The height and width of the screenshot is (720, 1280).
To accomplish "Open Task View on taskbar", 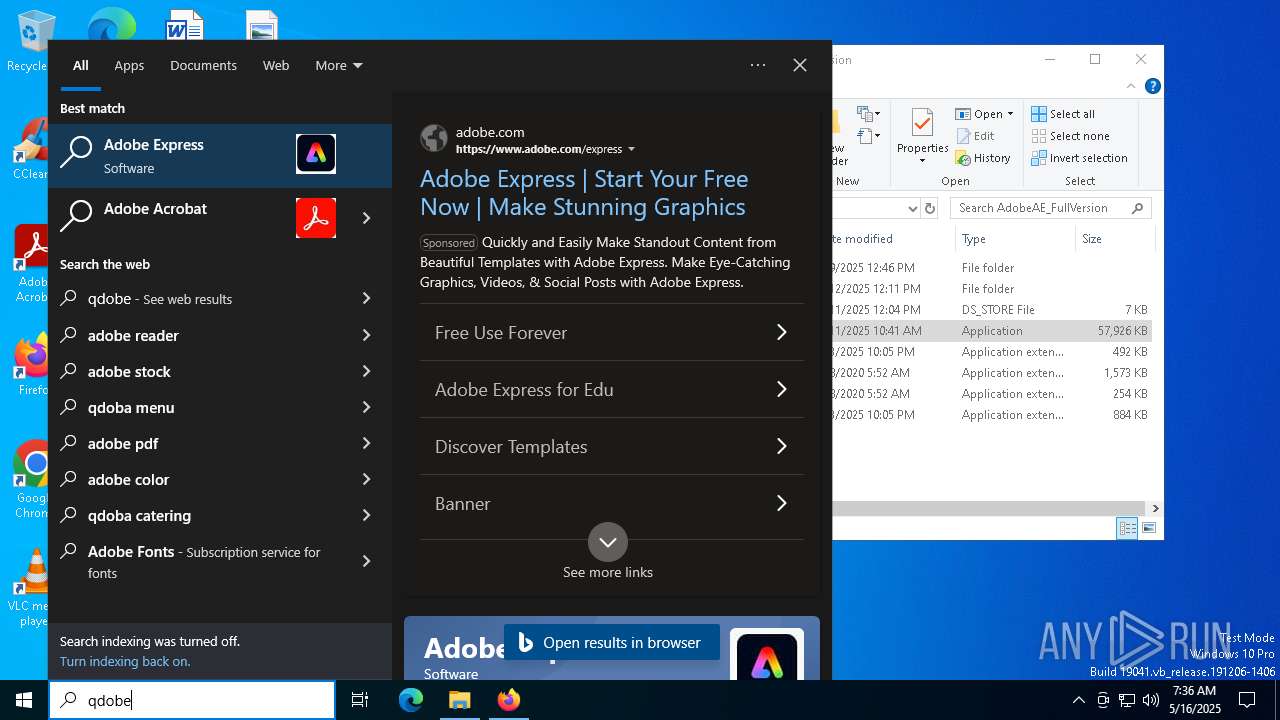I will tap(360, 700).
